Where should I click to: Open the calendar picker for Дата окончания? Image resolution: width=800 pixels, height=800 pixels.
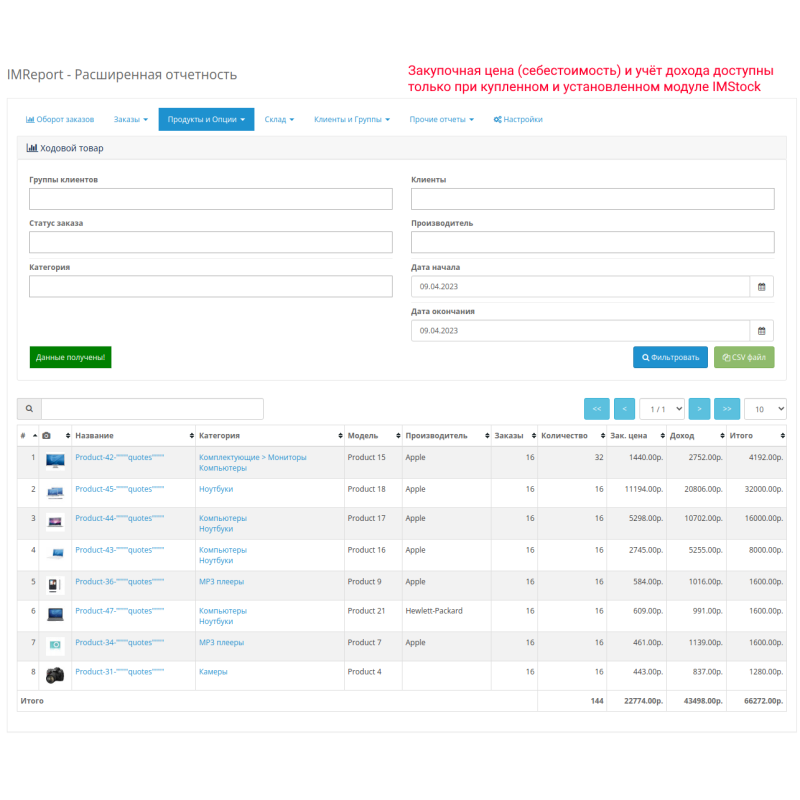pyautogui.click(x=761, y=330)
